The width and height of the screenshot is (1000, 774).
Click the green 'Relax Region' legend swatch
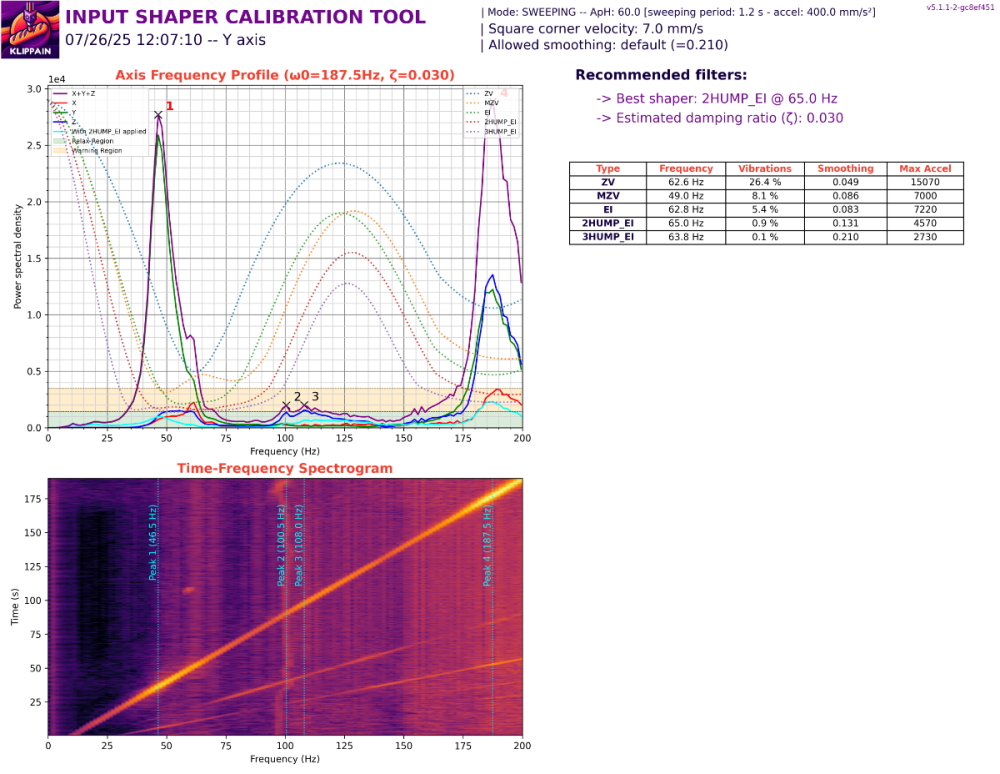60,141
